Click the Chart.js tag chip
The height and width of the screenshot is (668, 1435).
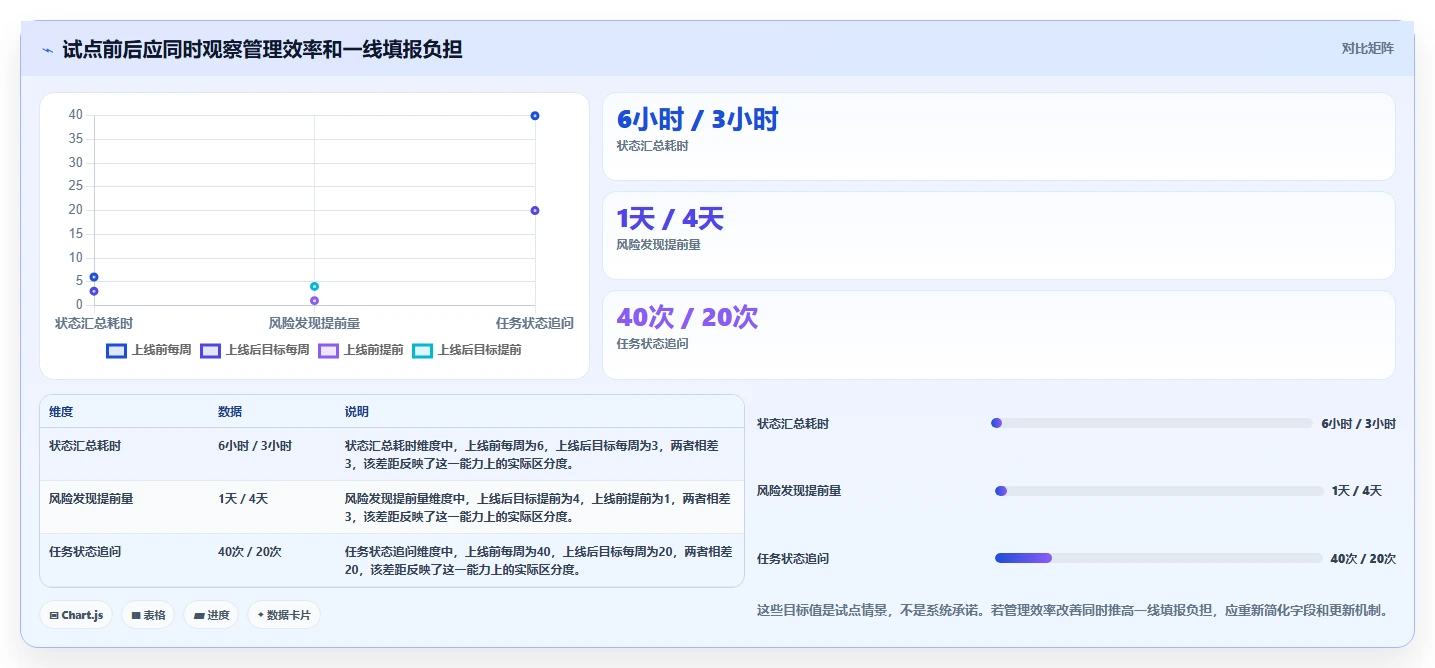[77, 615]
